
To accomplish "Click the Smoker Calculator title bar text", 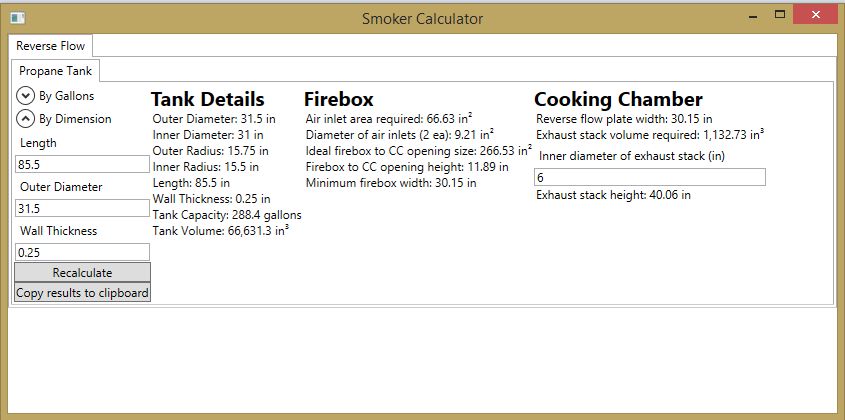I will pyautogui.click(x=422, y=19).
